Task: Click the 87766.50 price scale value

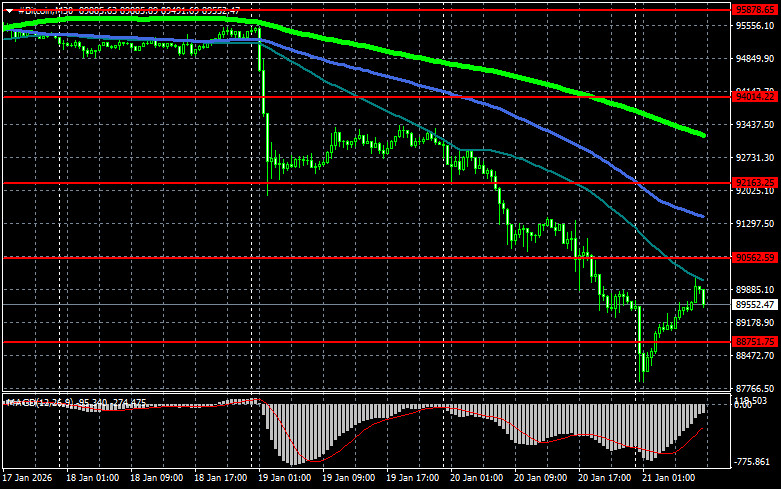Action: (755, 388)
